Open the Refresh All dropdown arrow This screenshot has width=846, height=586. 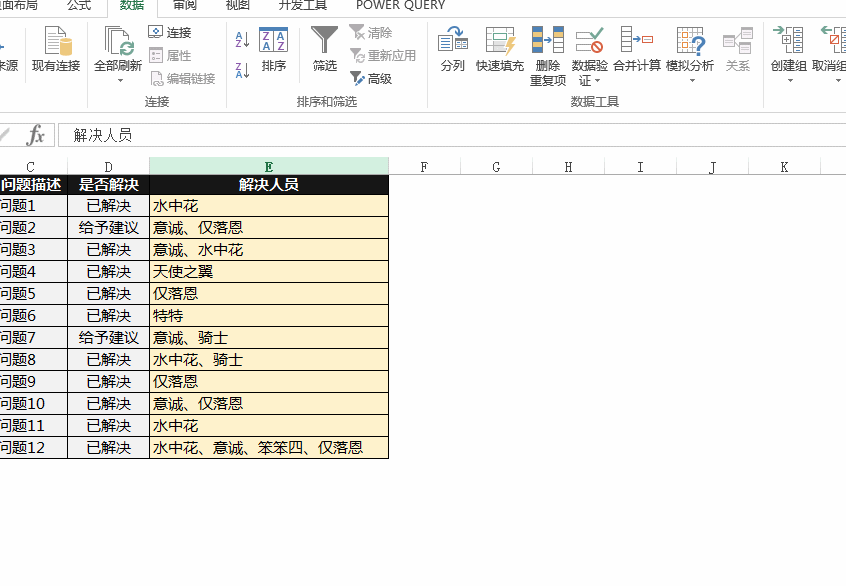click(x=120, y=81)
